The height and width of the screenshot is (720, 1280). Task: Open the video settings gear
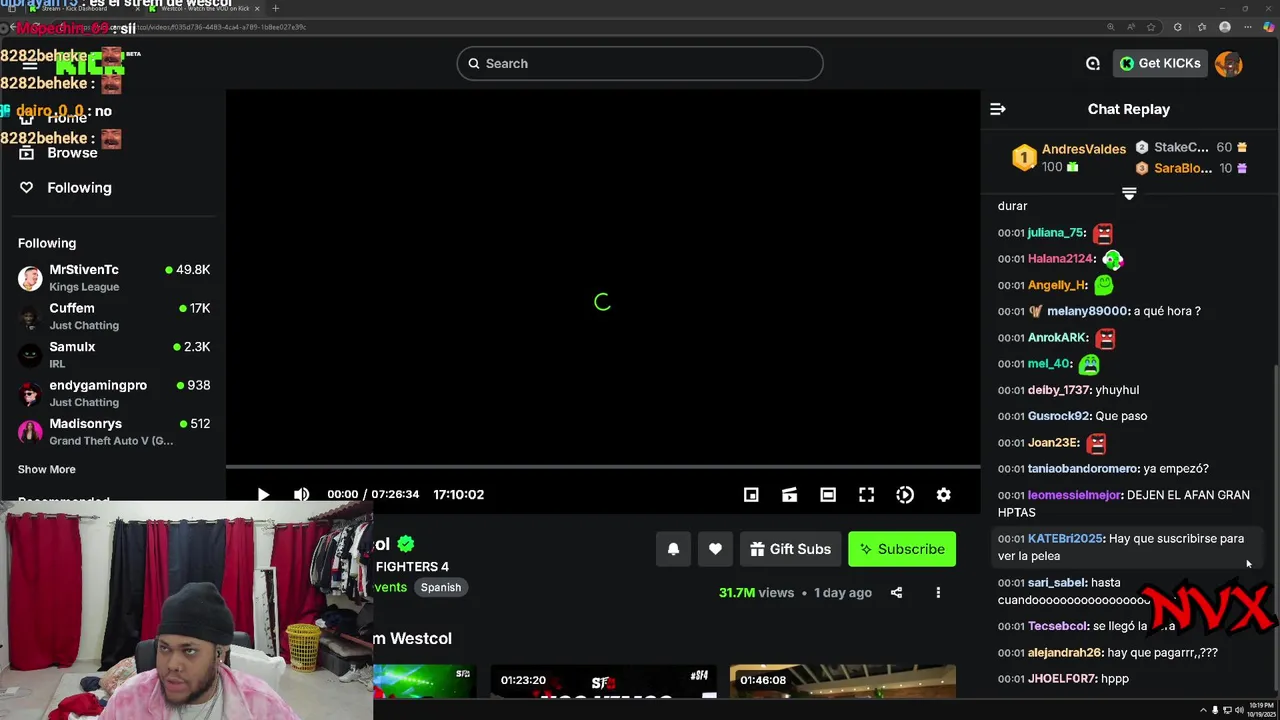[x=943, y=494]
